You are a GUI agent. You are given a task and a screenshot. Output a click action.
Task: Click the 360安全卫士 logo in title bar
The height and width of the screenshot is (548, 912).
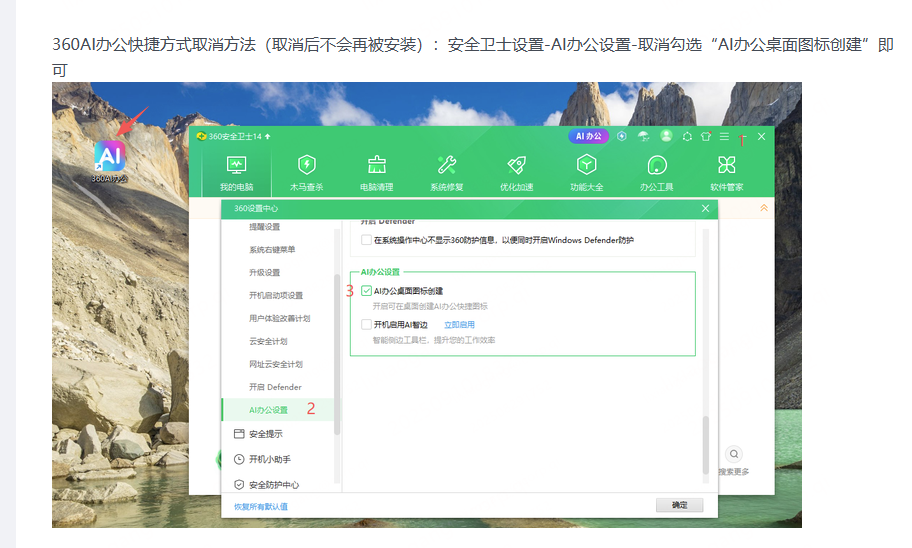[202, 136]
